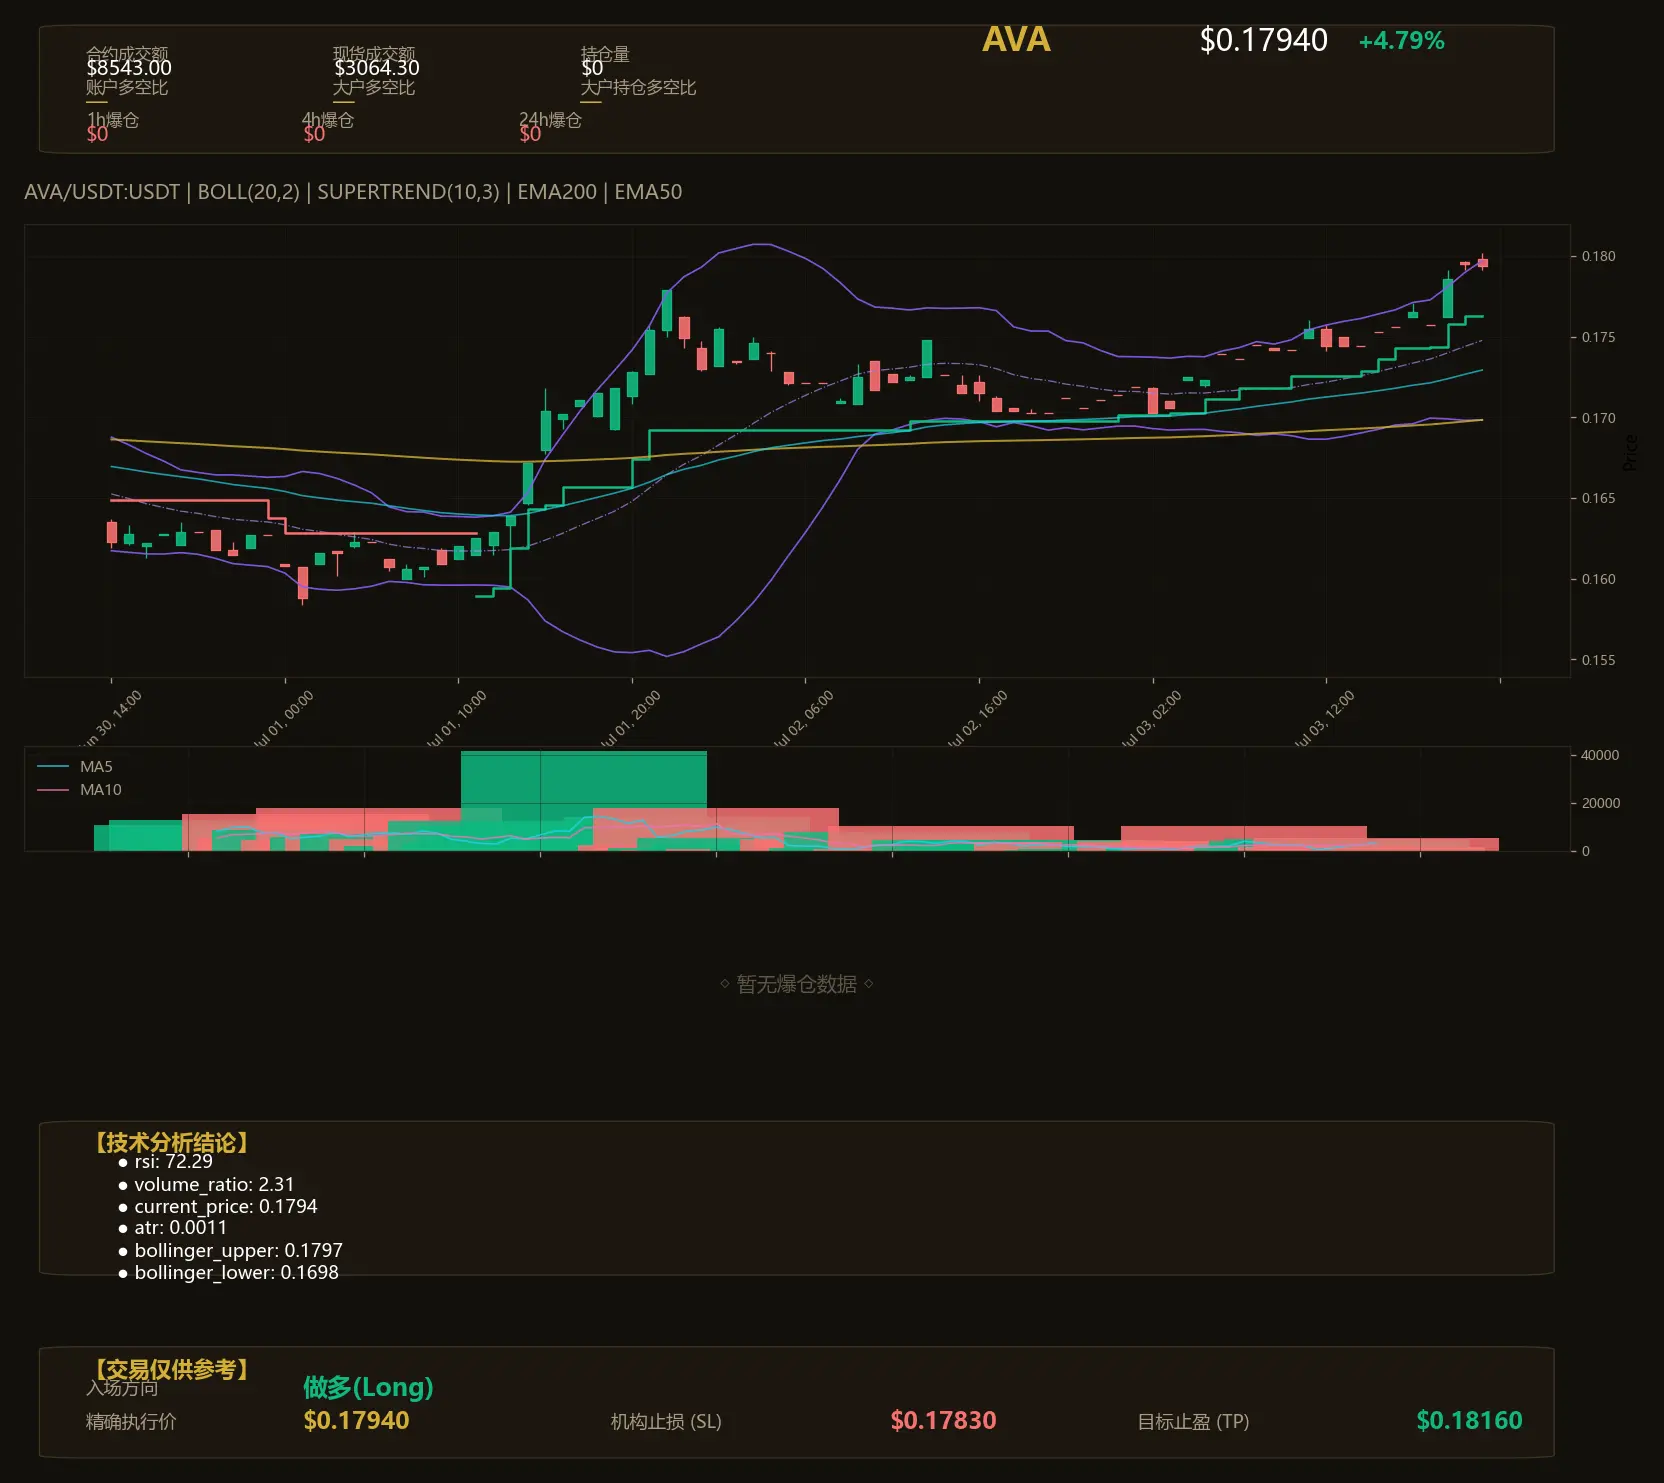Click the take-profit value $0.18160
Image resolution: width=1664 pixels, height=1483 pixels.
(1469, 1420)
